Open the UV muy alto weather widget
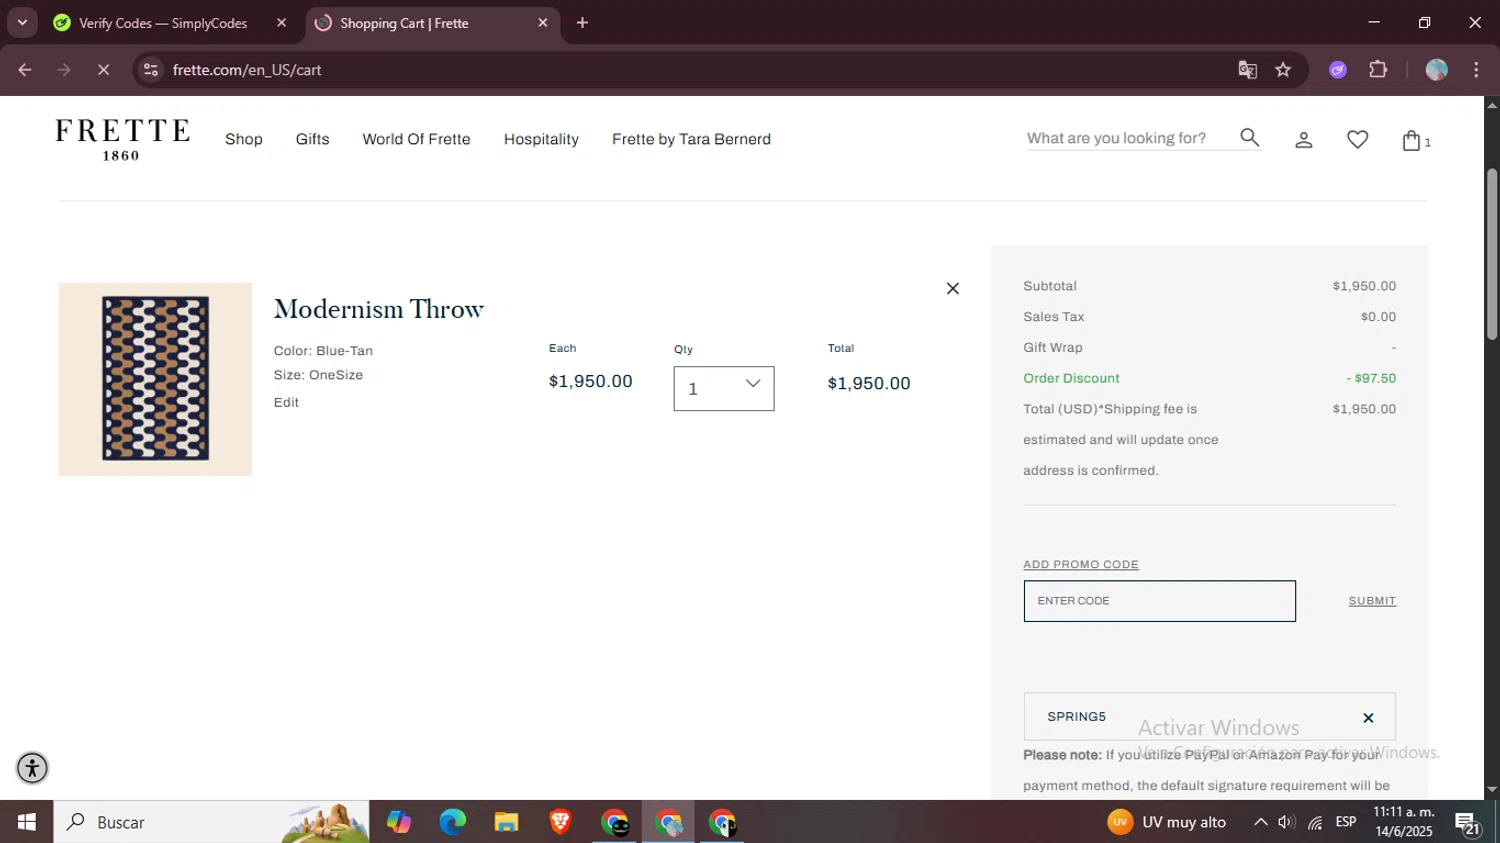Viewport: 1500px width, 843px height. click(1166, 822)
